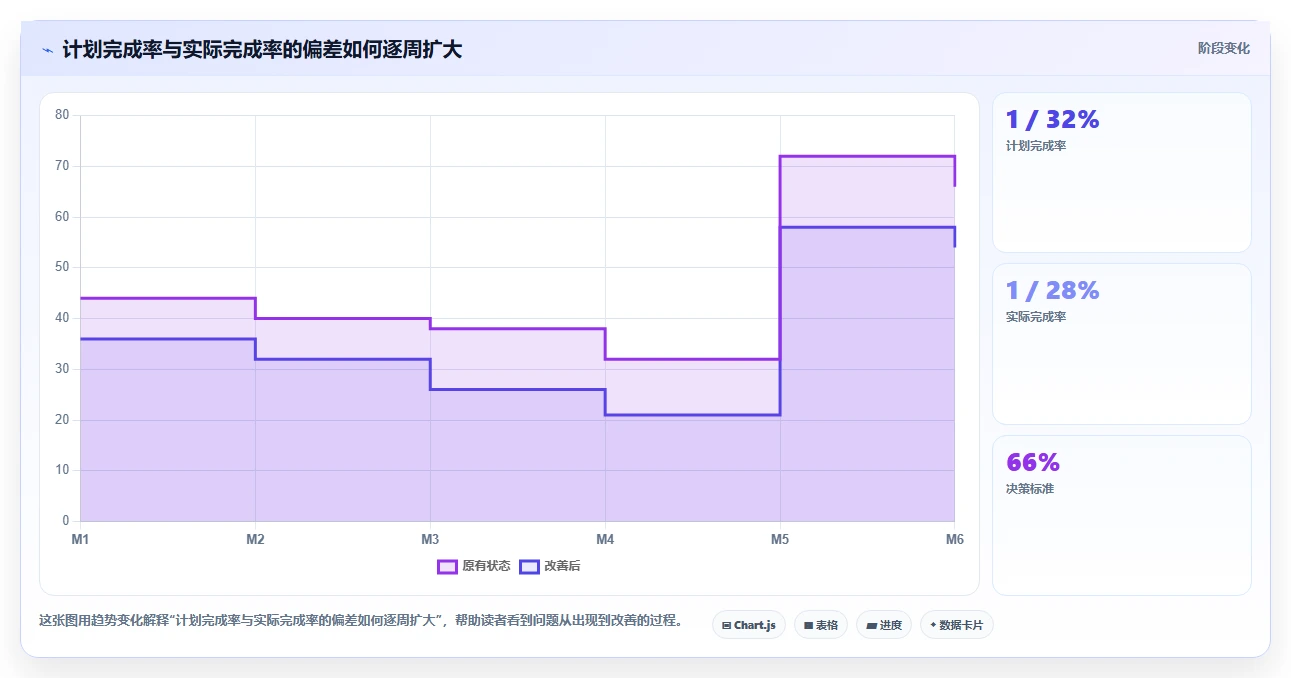Click the M6 x-axis label
This screenshot has height=678, width=1291.
tap(954, 539)
